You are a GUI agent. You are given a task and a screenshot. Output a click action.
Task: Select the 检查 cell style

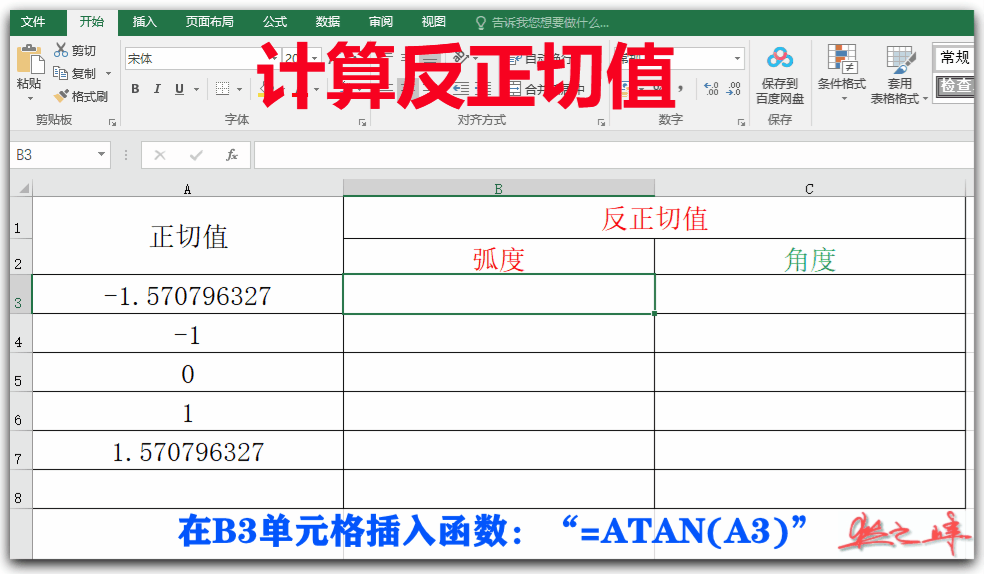tap(955, 85)
